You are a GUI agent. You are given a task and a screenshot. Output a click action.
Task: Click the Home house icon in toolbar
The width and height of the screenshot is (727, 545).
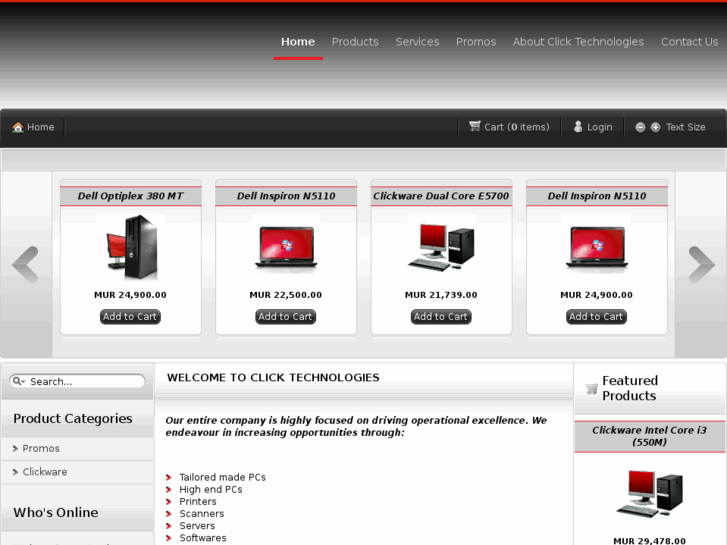pyautogui.click(x=18, y=127)
